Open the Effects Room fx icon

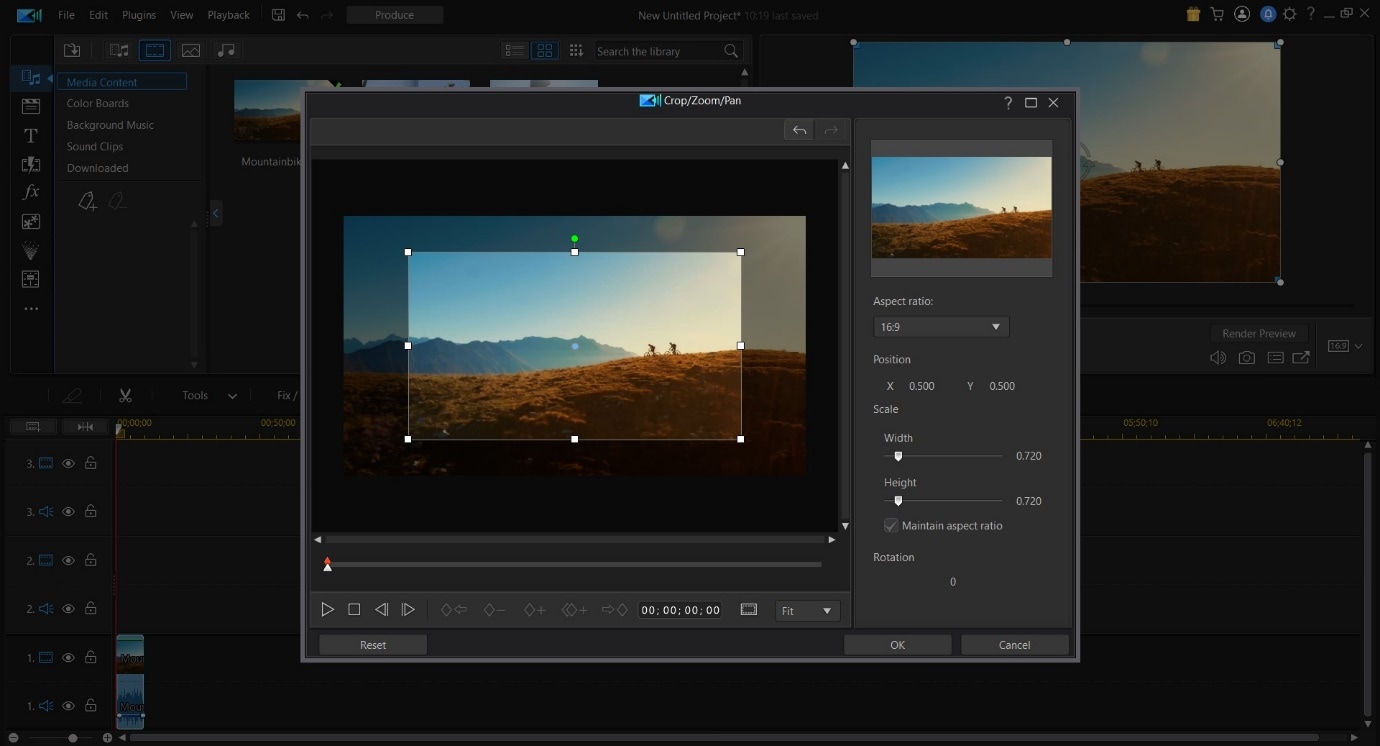(31, 192)
